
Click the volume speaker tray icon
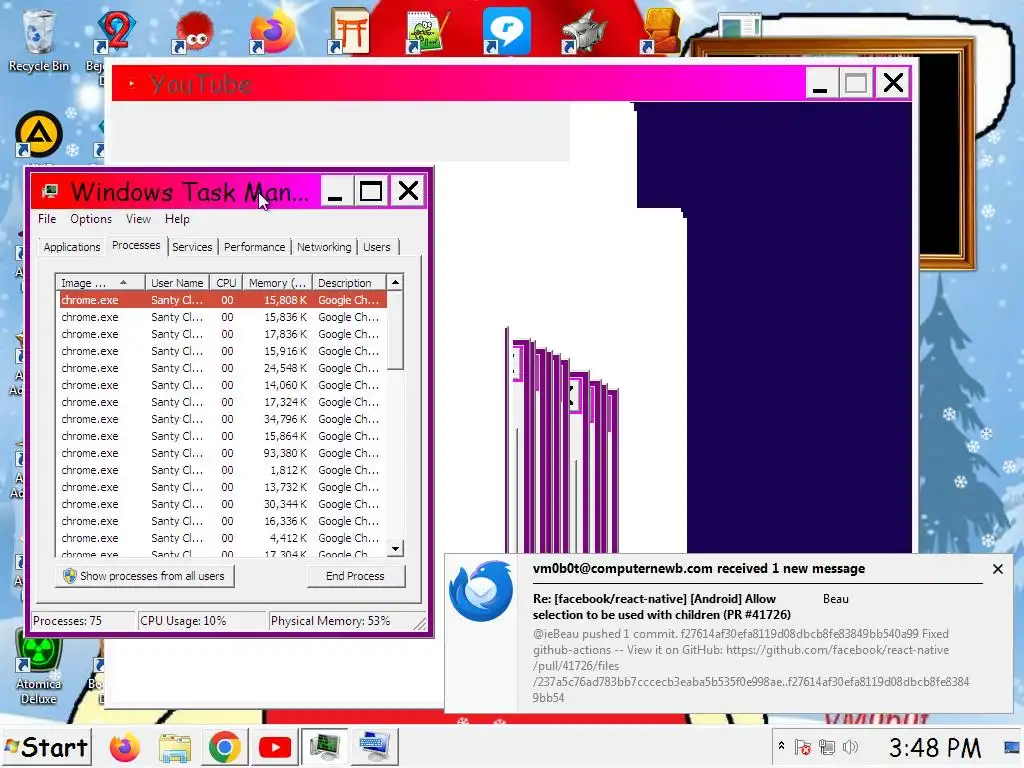pos(850,747)
